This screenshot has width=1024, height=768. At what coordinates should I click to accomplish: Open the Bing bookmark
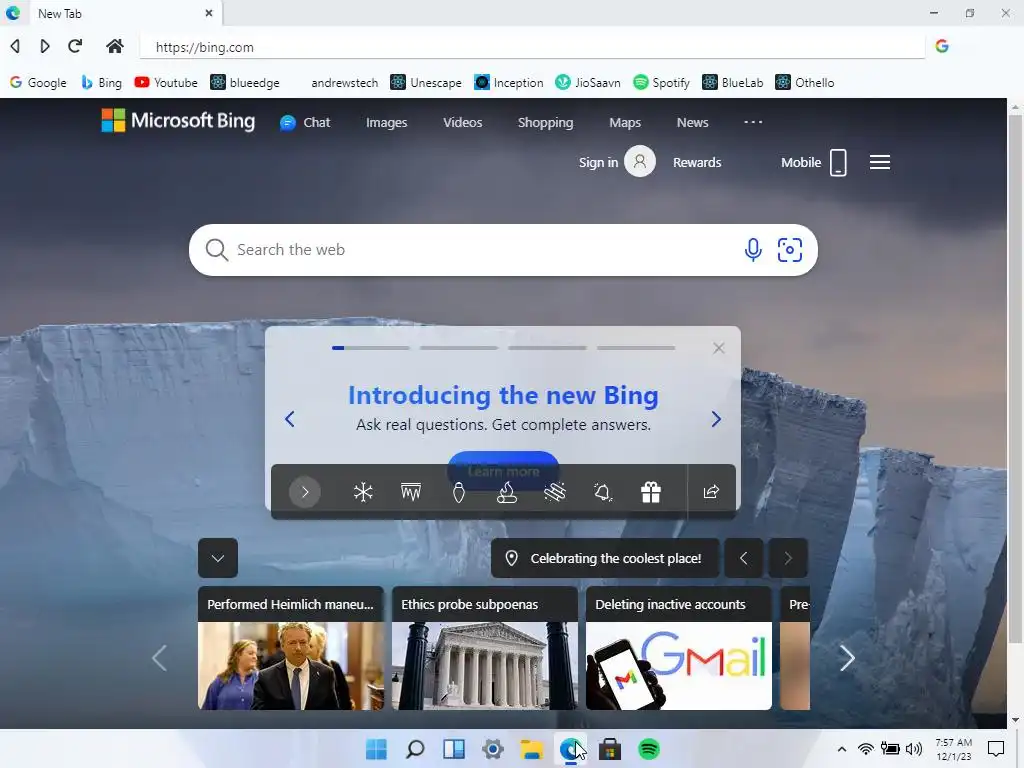pos(101,83)
